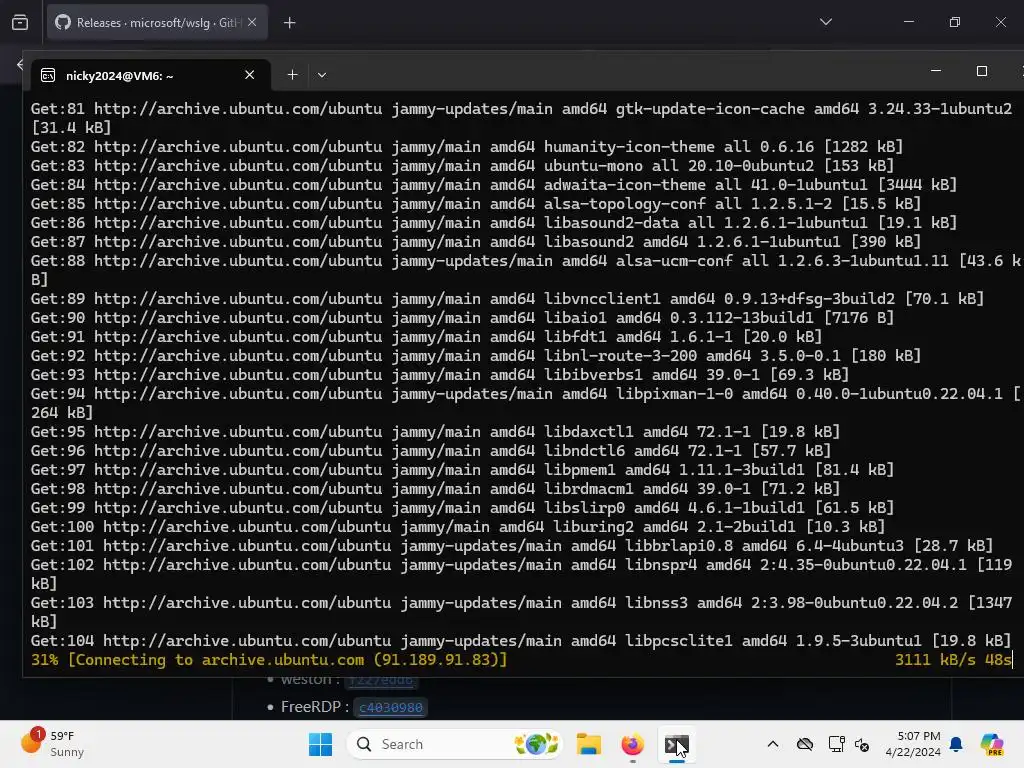Close the Releases microsoft/wslg browser tab
The image size is (1024, 768).
(x=252, y=22)
